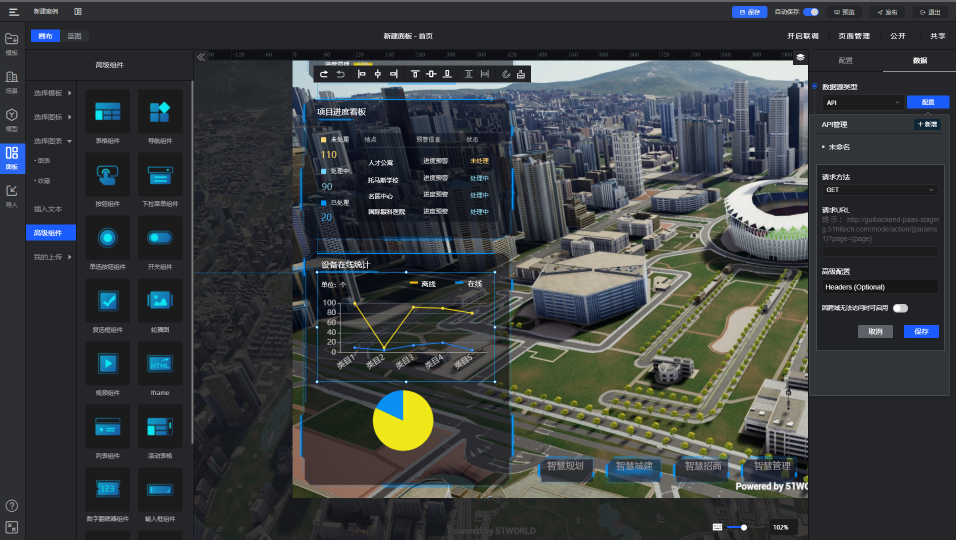This screenshot has width=956, height=540.
Task: Align selected elements to top edge
Action: click(415, 74)
